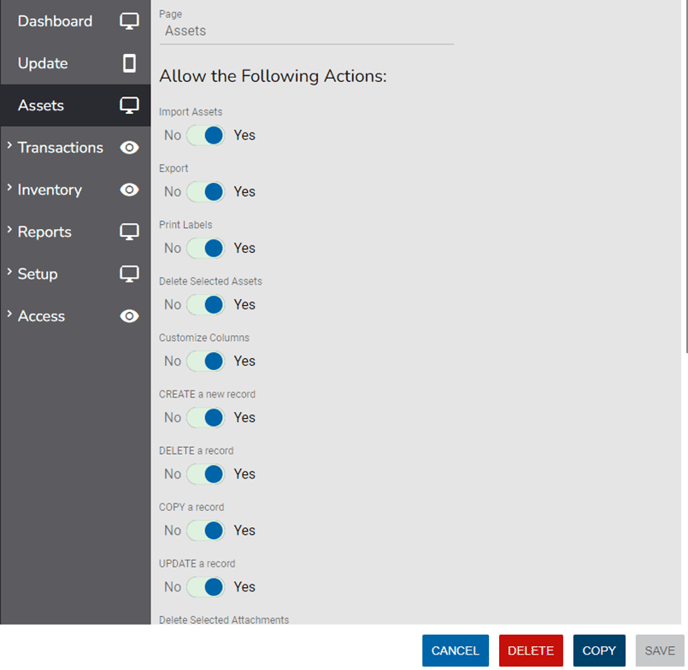Click the monitor icon next to Dashboard
The image size is (688, 670).
(129, 21)
